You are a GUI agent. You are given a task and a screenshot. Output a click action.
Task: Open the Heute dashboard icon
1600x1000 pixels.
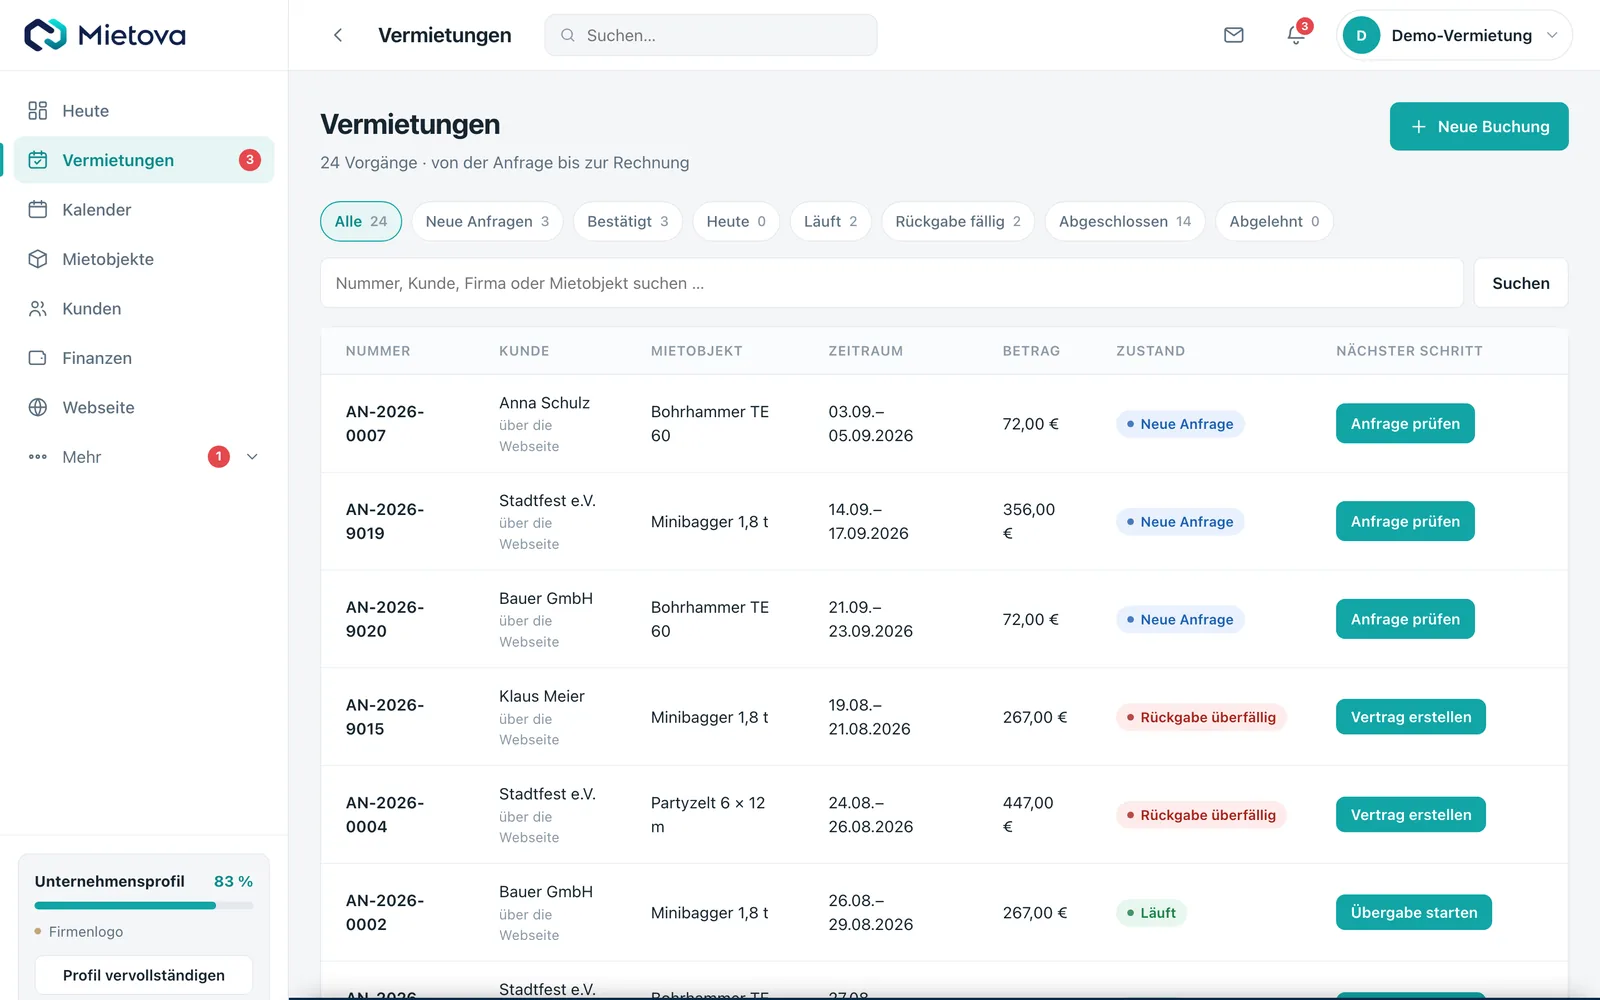[x=38, y=111]
